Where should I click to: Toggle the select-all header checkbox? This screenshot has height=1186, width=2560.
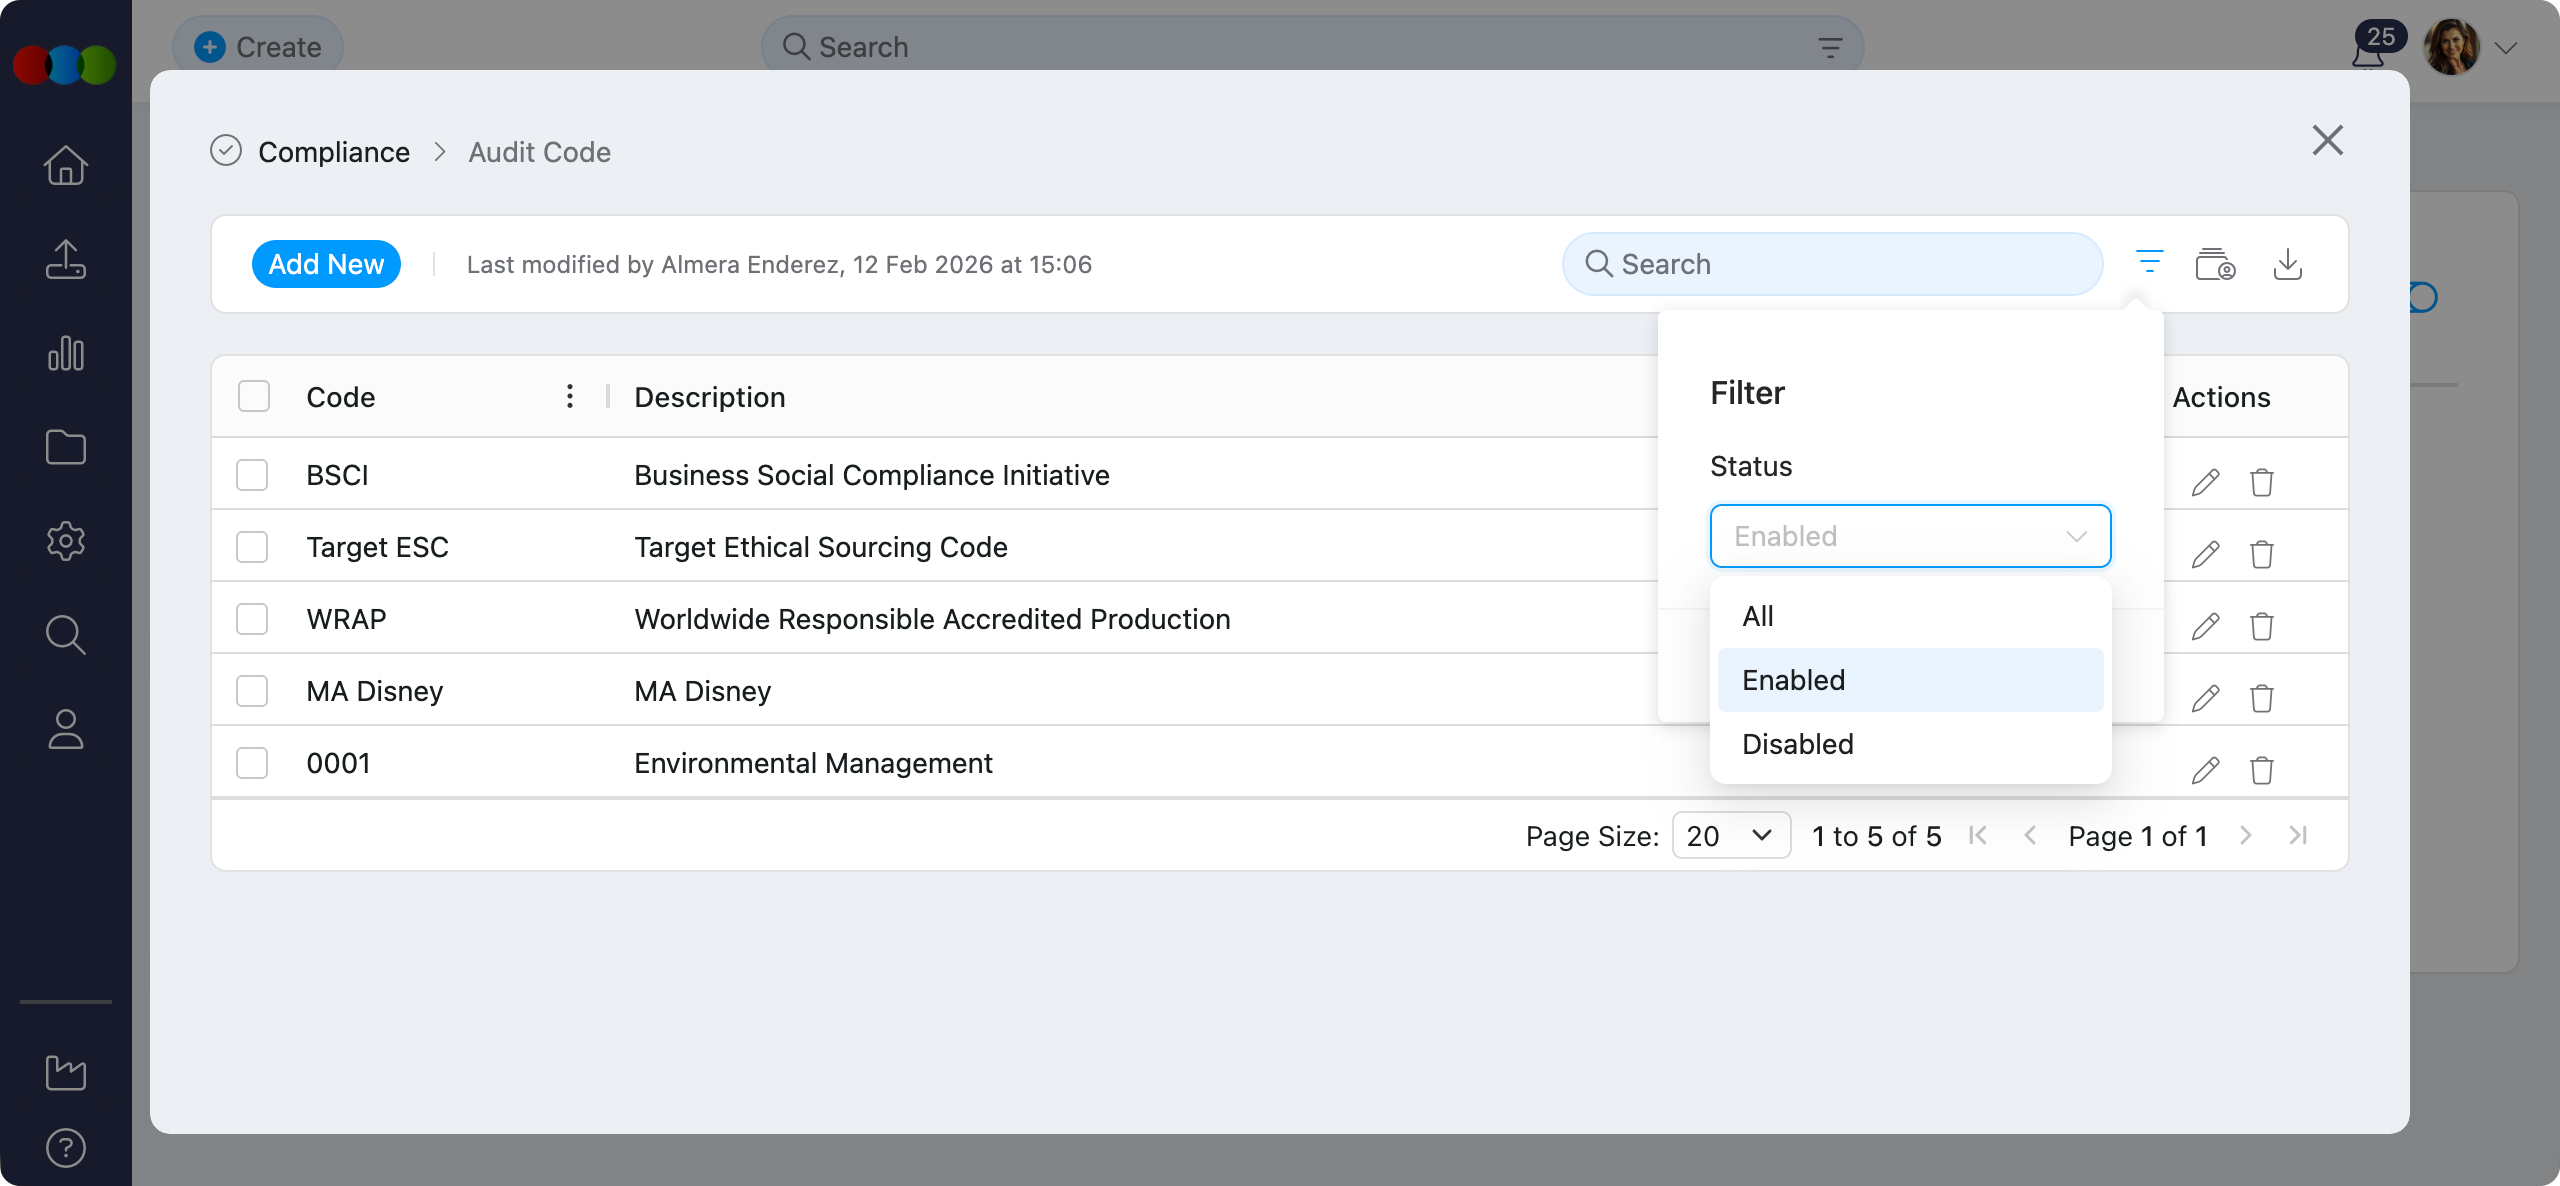coord(254,397)
